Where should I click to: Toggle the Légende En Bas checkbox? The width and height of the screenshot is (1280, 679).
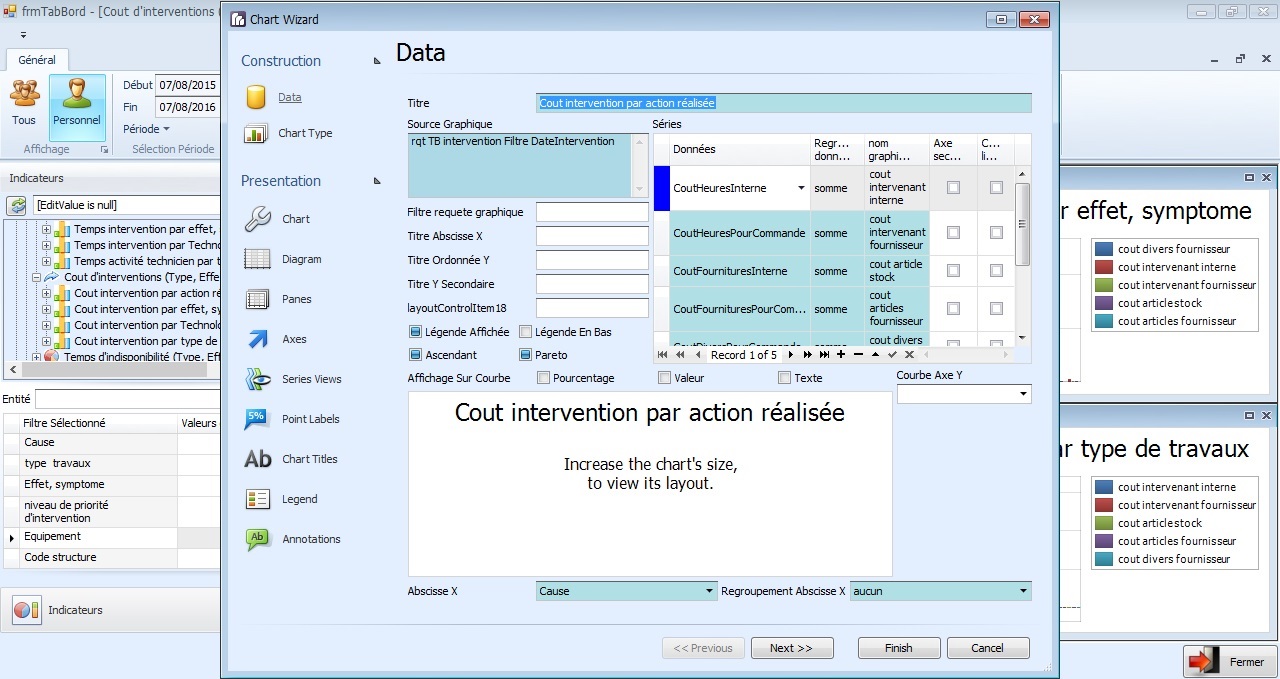click(x=526, y=332)
